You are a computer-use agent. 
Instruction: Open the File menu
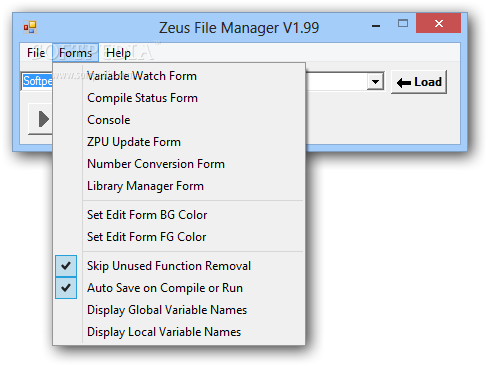pos(36,53)
